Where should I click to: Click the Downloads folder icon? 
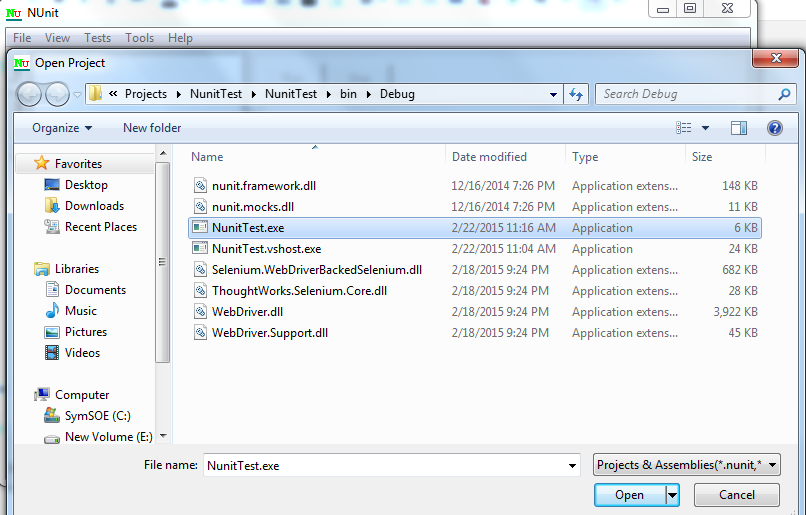click(52, 206)
